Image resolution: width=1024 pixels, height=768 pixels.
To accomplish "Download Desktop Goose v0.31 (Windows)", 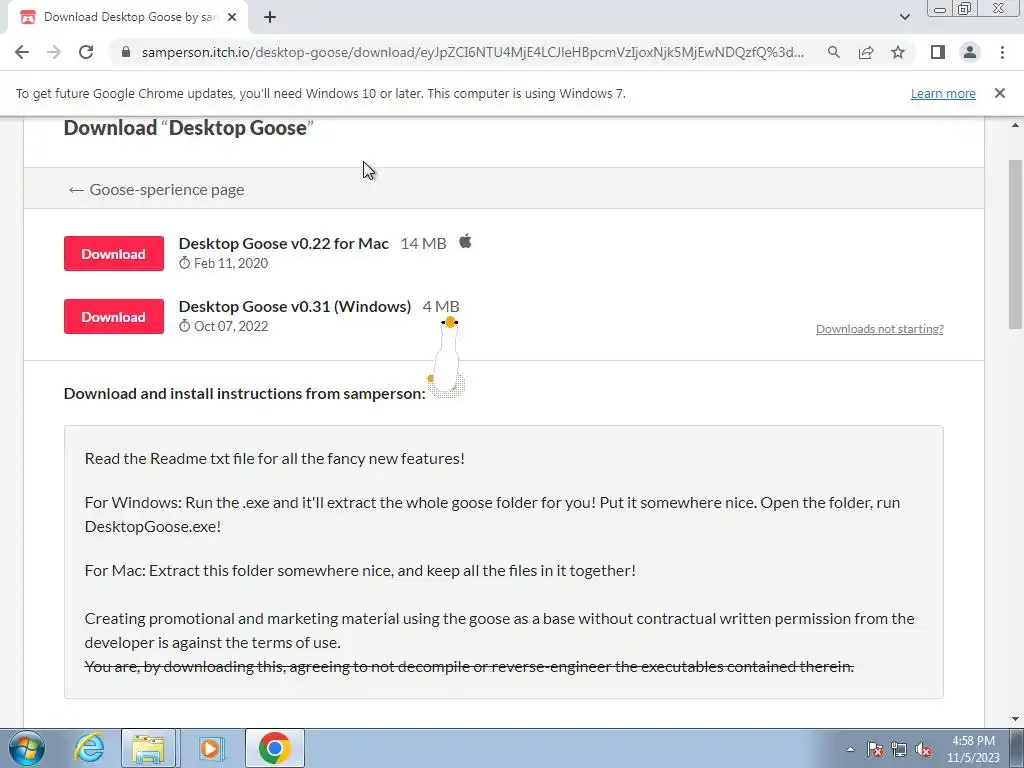I will pyautogui.click(x=114, y=317).
